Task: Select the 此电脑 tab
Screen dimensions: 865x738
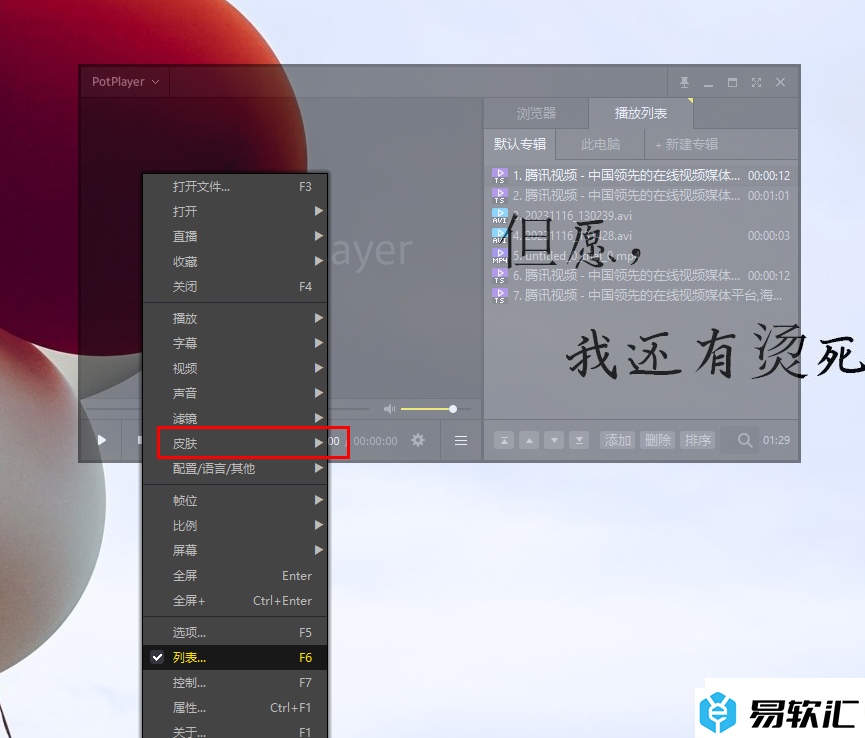Action: pyautogui.click(x=600, y=145)
